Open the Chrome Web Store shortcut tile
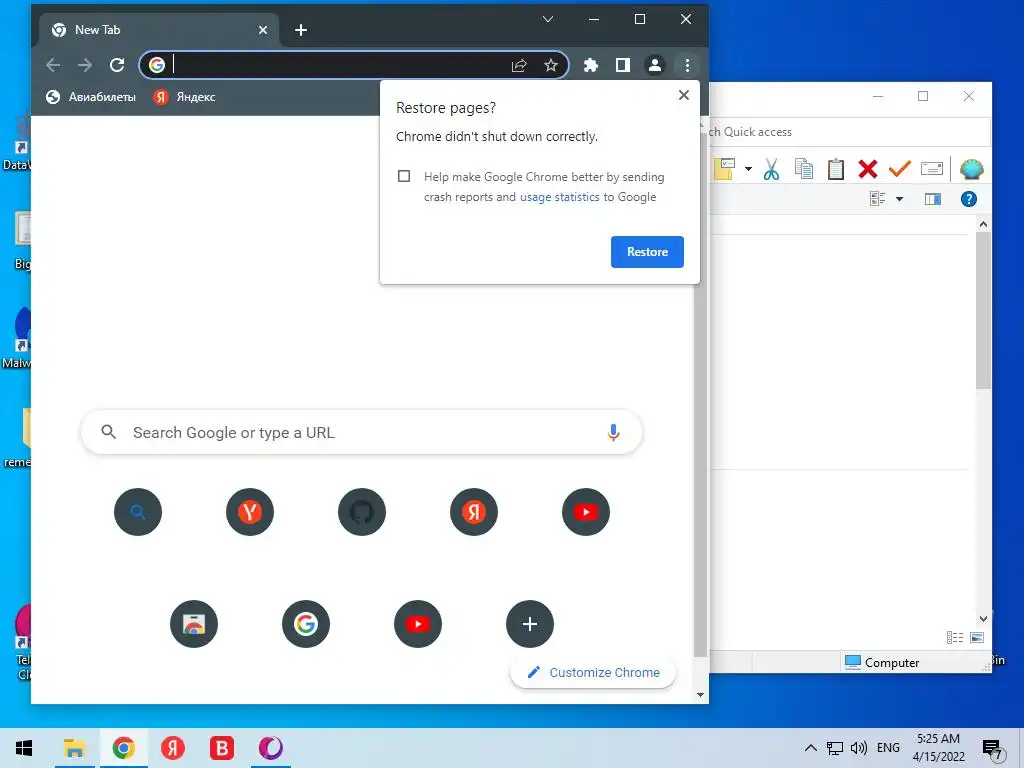Screen dimensions: 1024x768 [194, 624]
